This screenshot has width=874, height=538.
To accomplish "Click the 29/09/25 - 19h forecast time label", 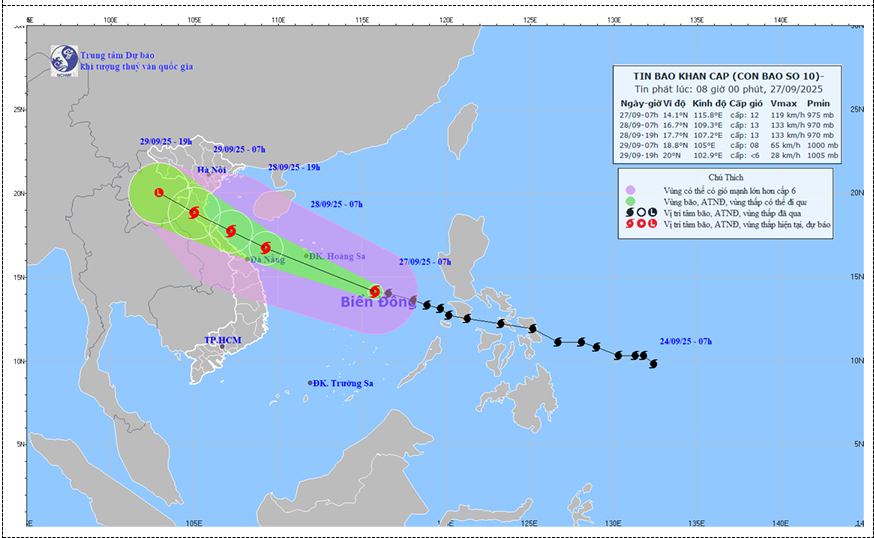I will tap(166, 142).
